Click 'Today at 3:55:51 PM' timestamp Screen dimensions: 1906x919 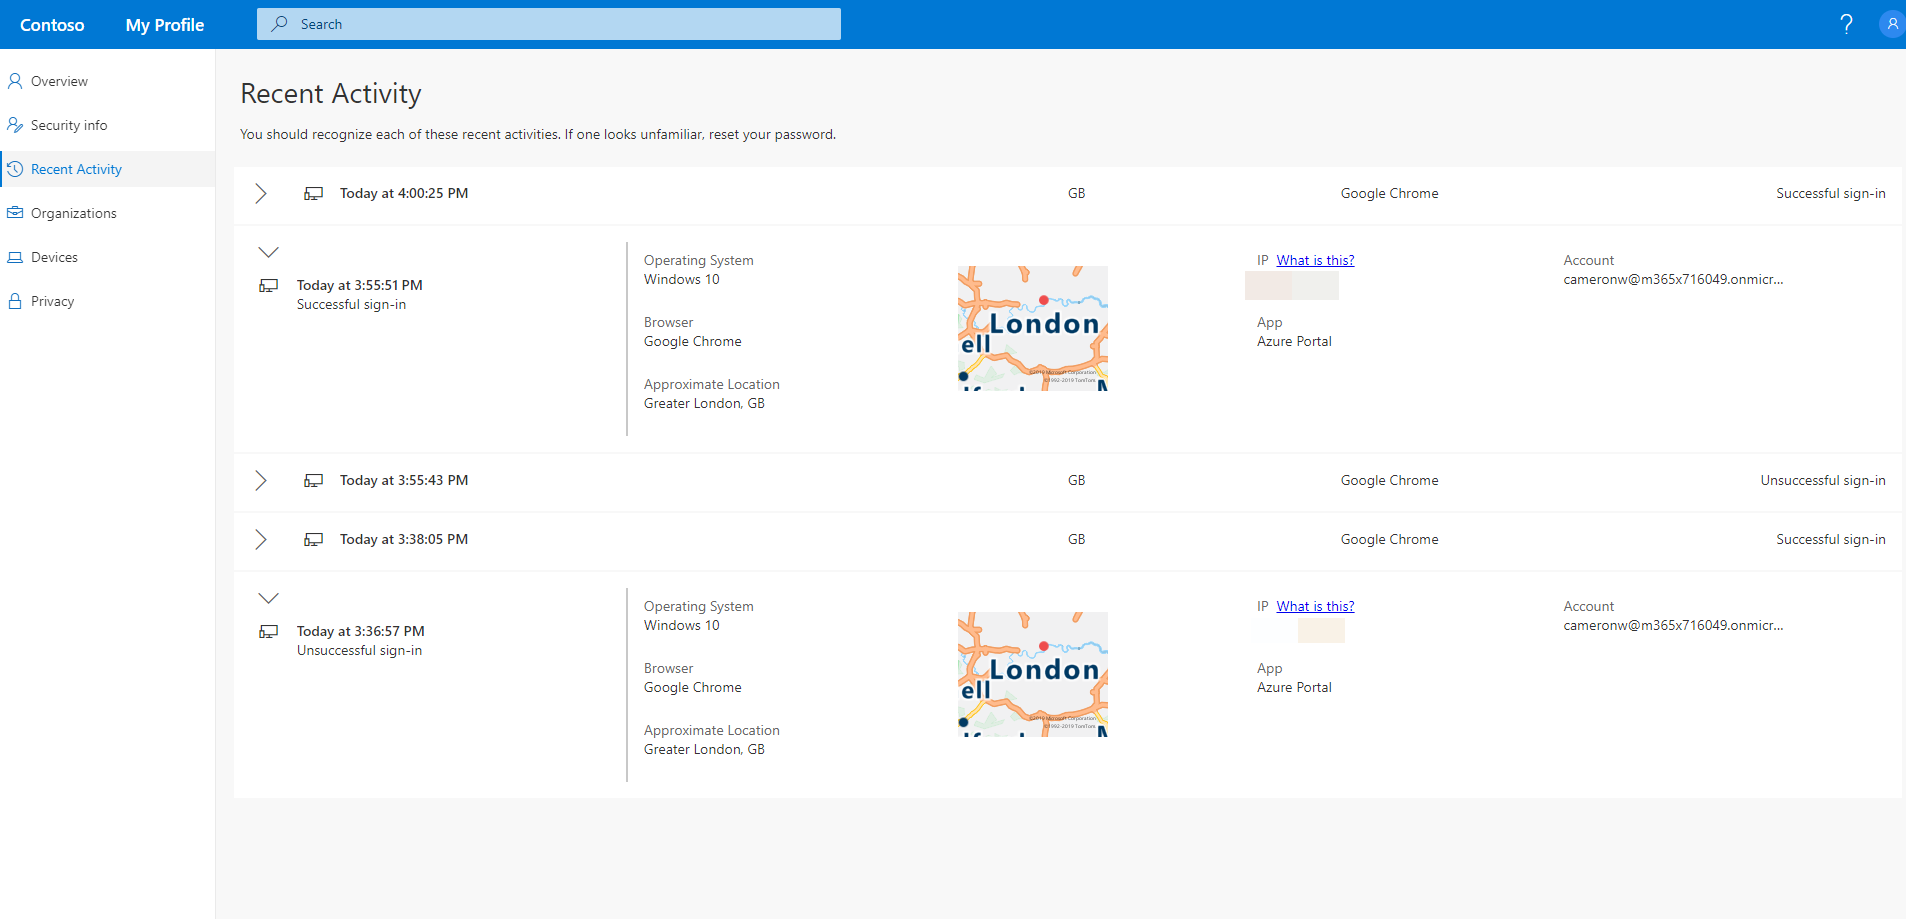tap(360, 285)
